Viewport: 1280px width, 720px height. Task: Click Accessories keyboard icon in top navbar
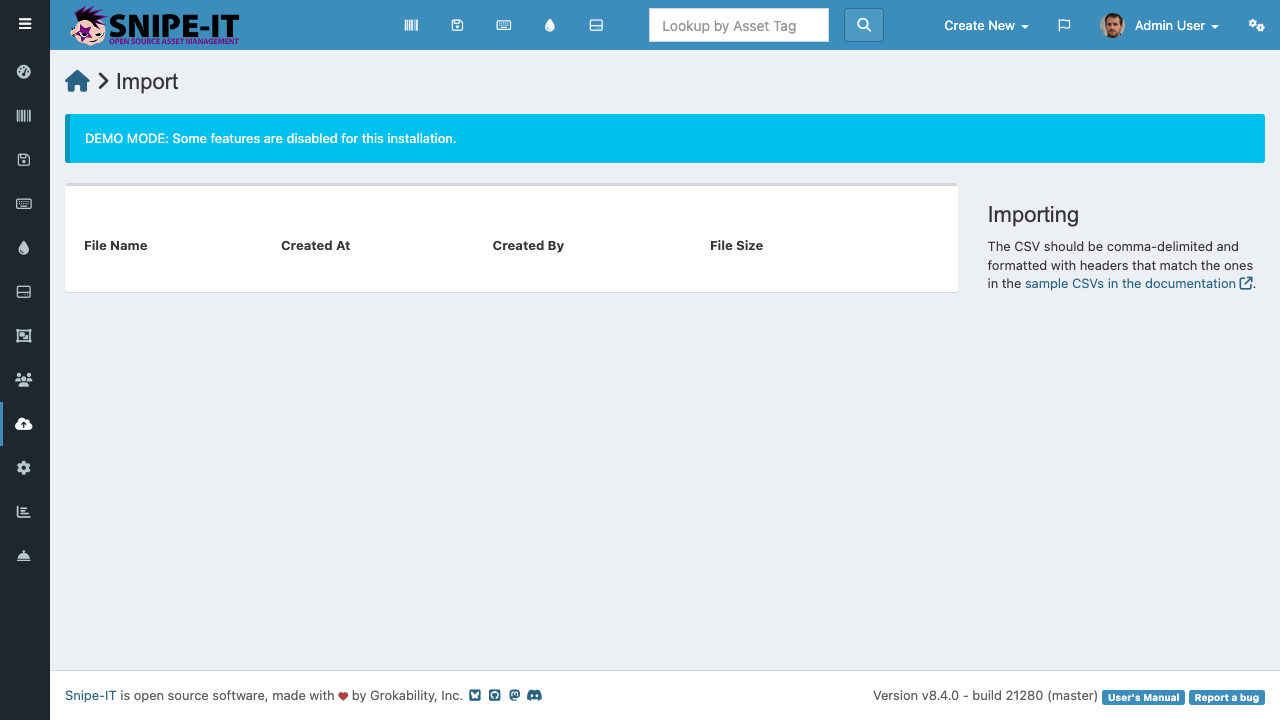(504, 25)
